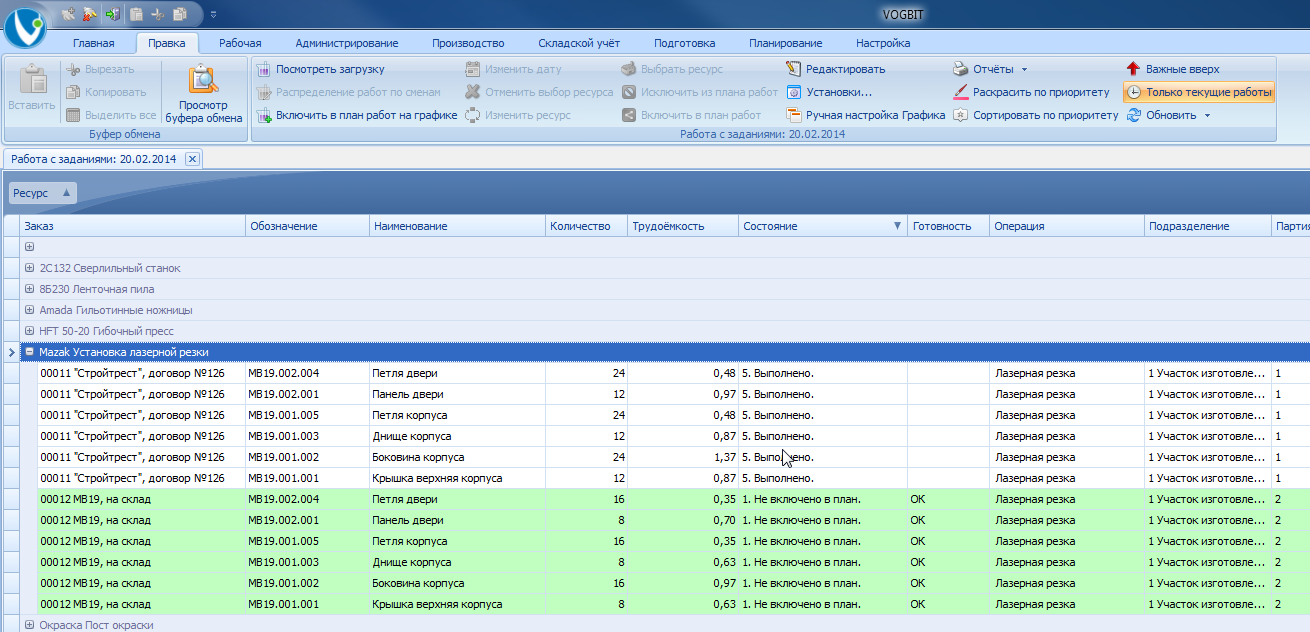Click Ручная настройка Графика
This screenshot has height=632, width=1310.
coord(865,115)
